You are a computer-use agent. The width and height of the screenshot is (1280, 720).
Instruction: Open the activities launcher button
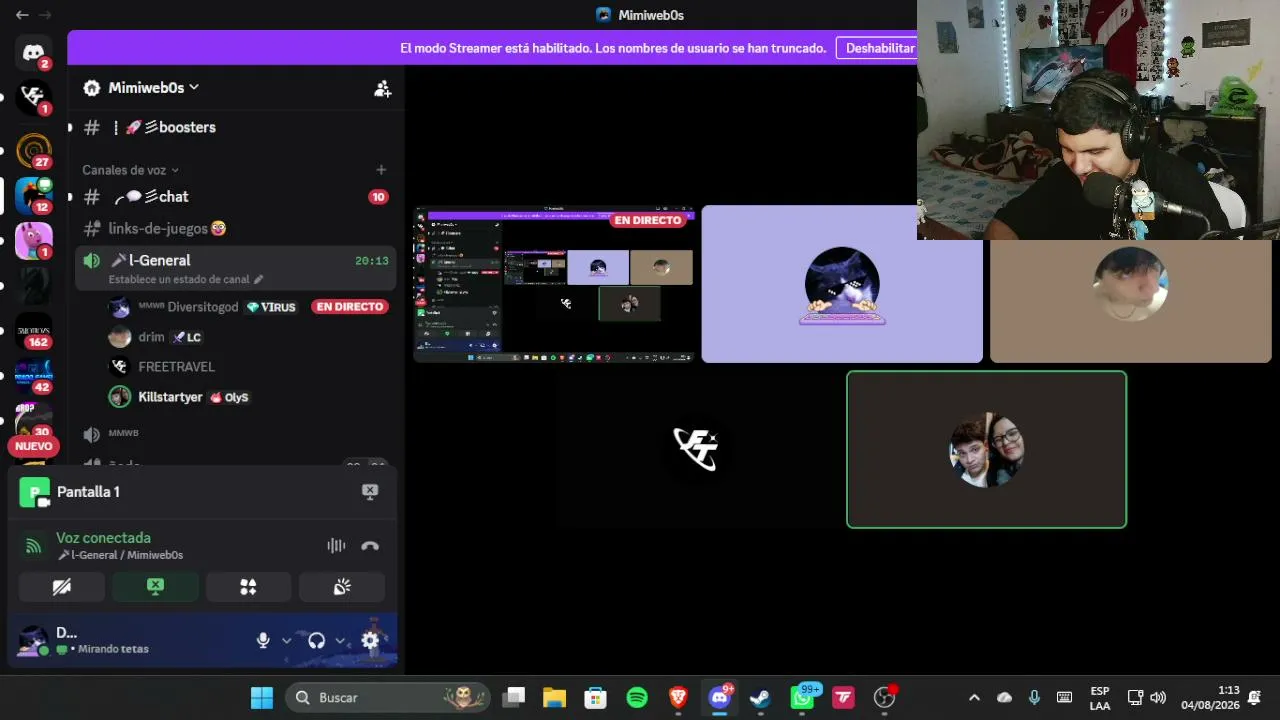pos(248,587)
